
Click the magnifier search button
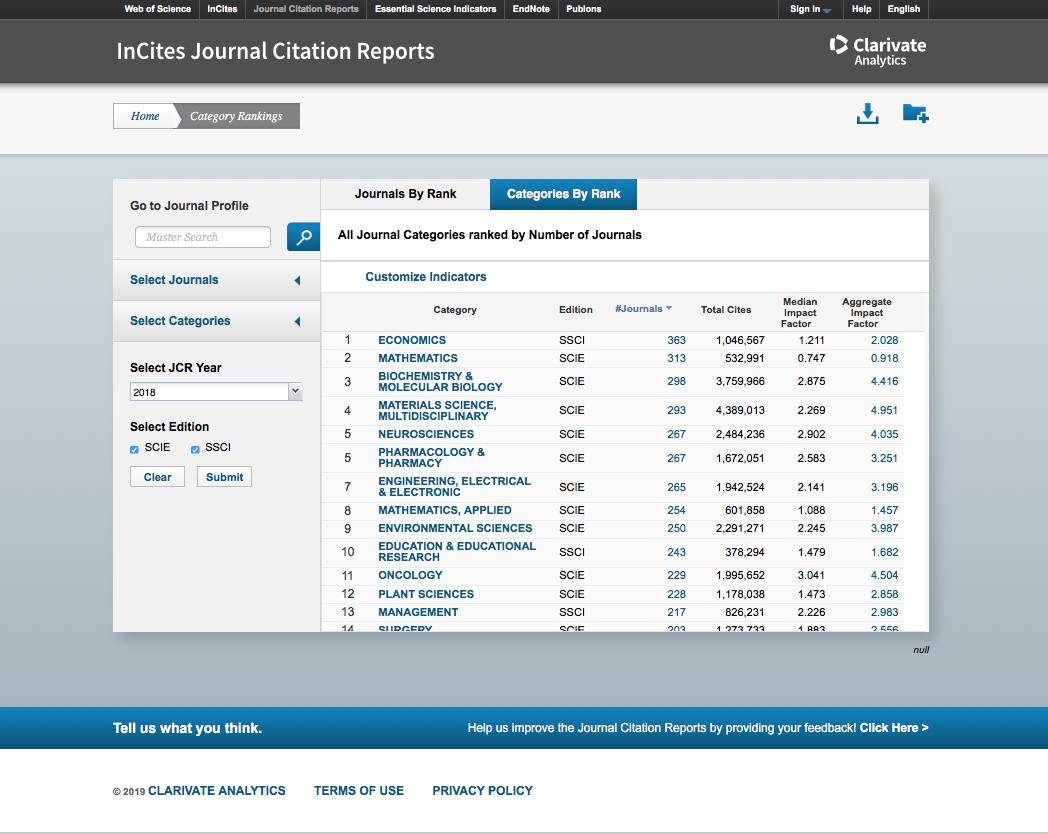click(x=303, y=237)
